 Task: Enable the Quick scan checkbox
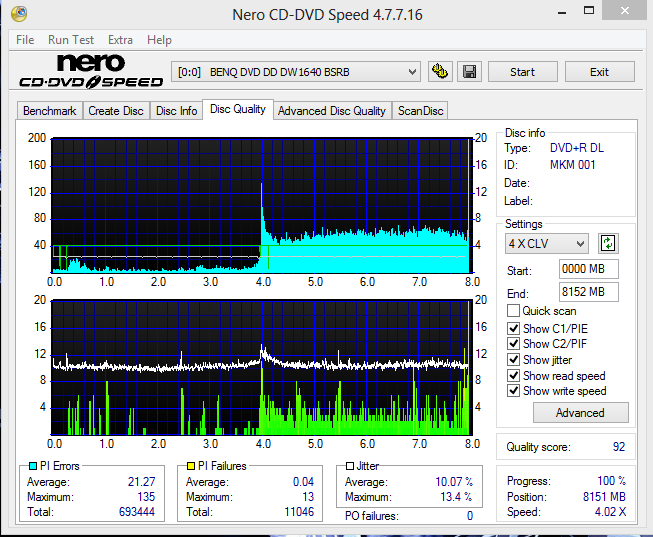click(514, 311)
